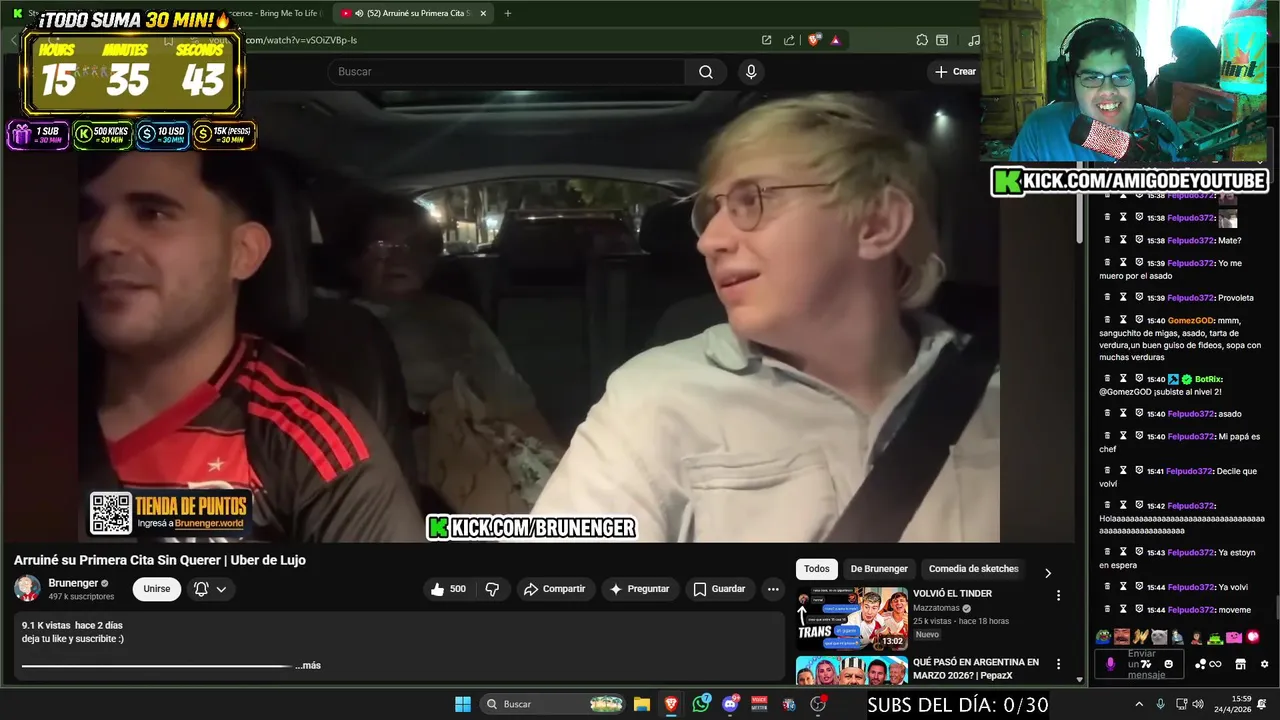Open options menu for QUÉ PASÓ EN ARGENTINA video

[x=1058, y=664]
